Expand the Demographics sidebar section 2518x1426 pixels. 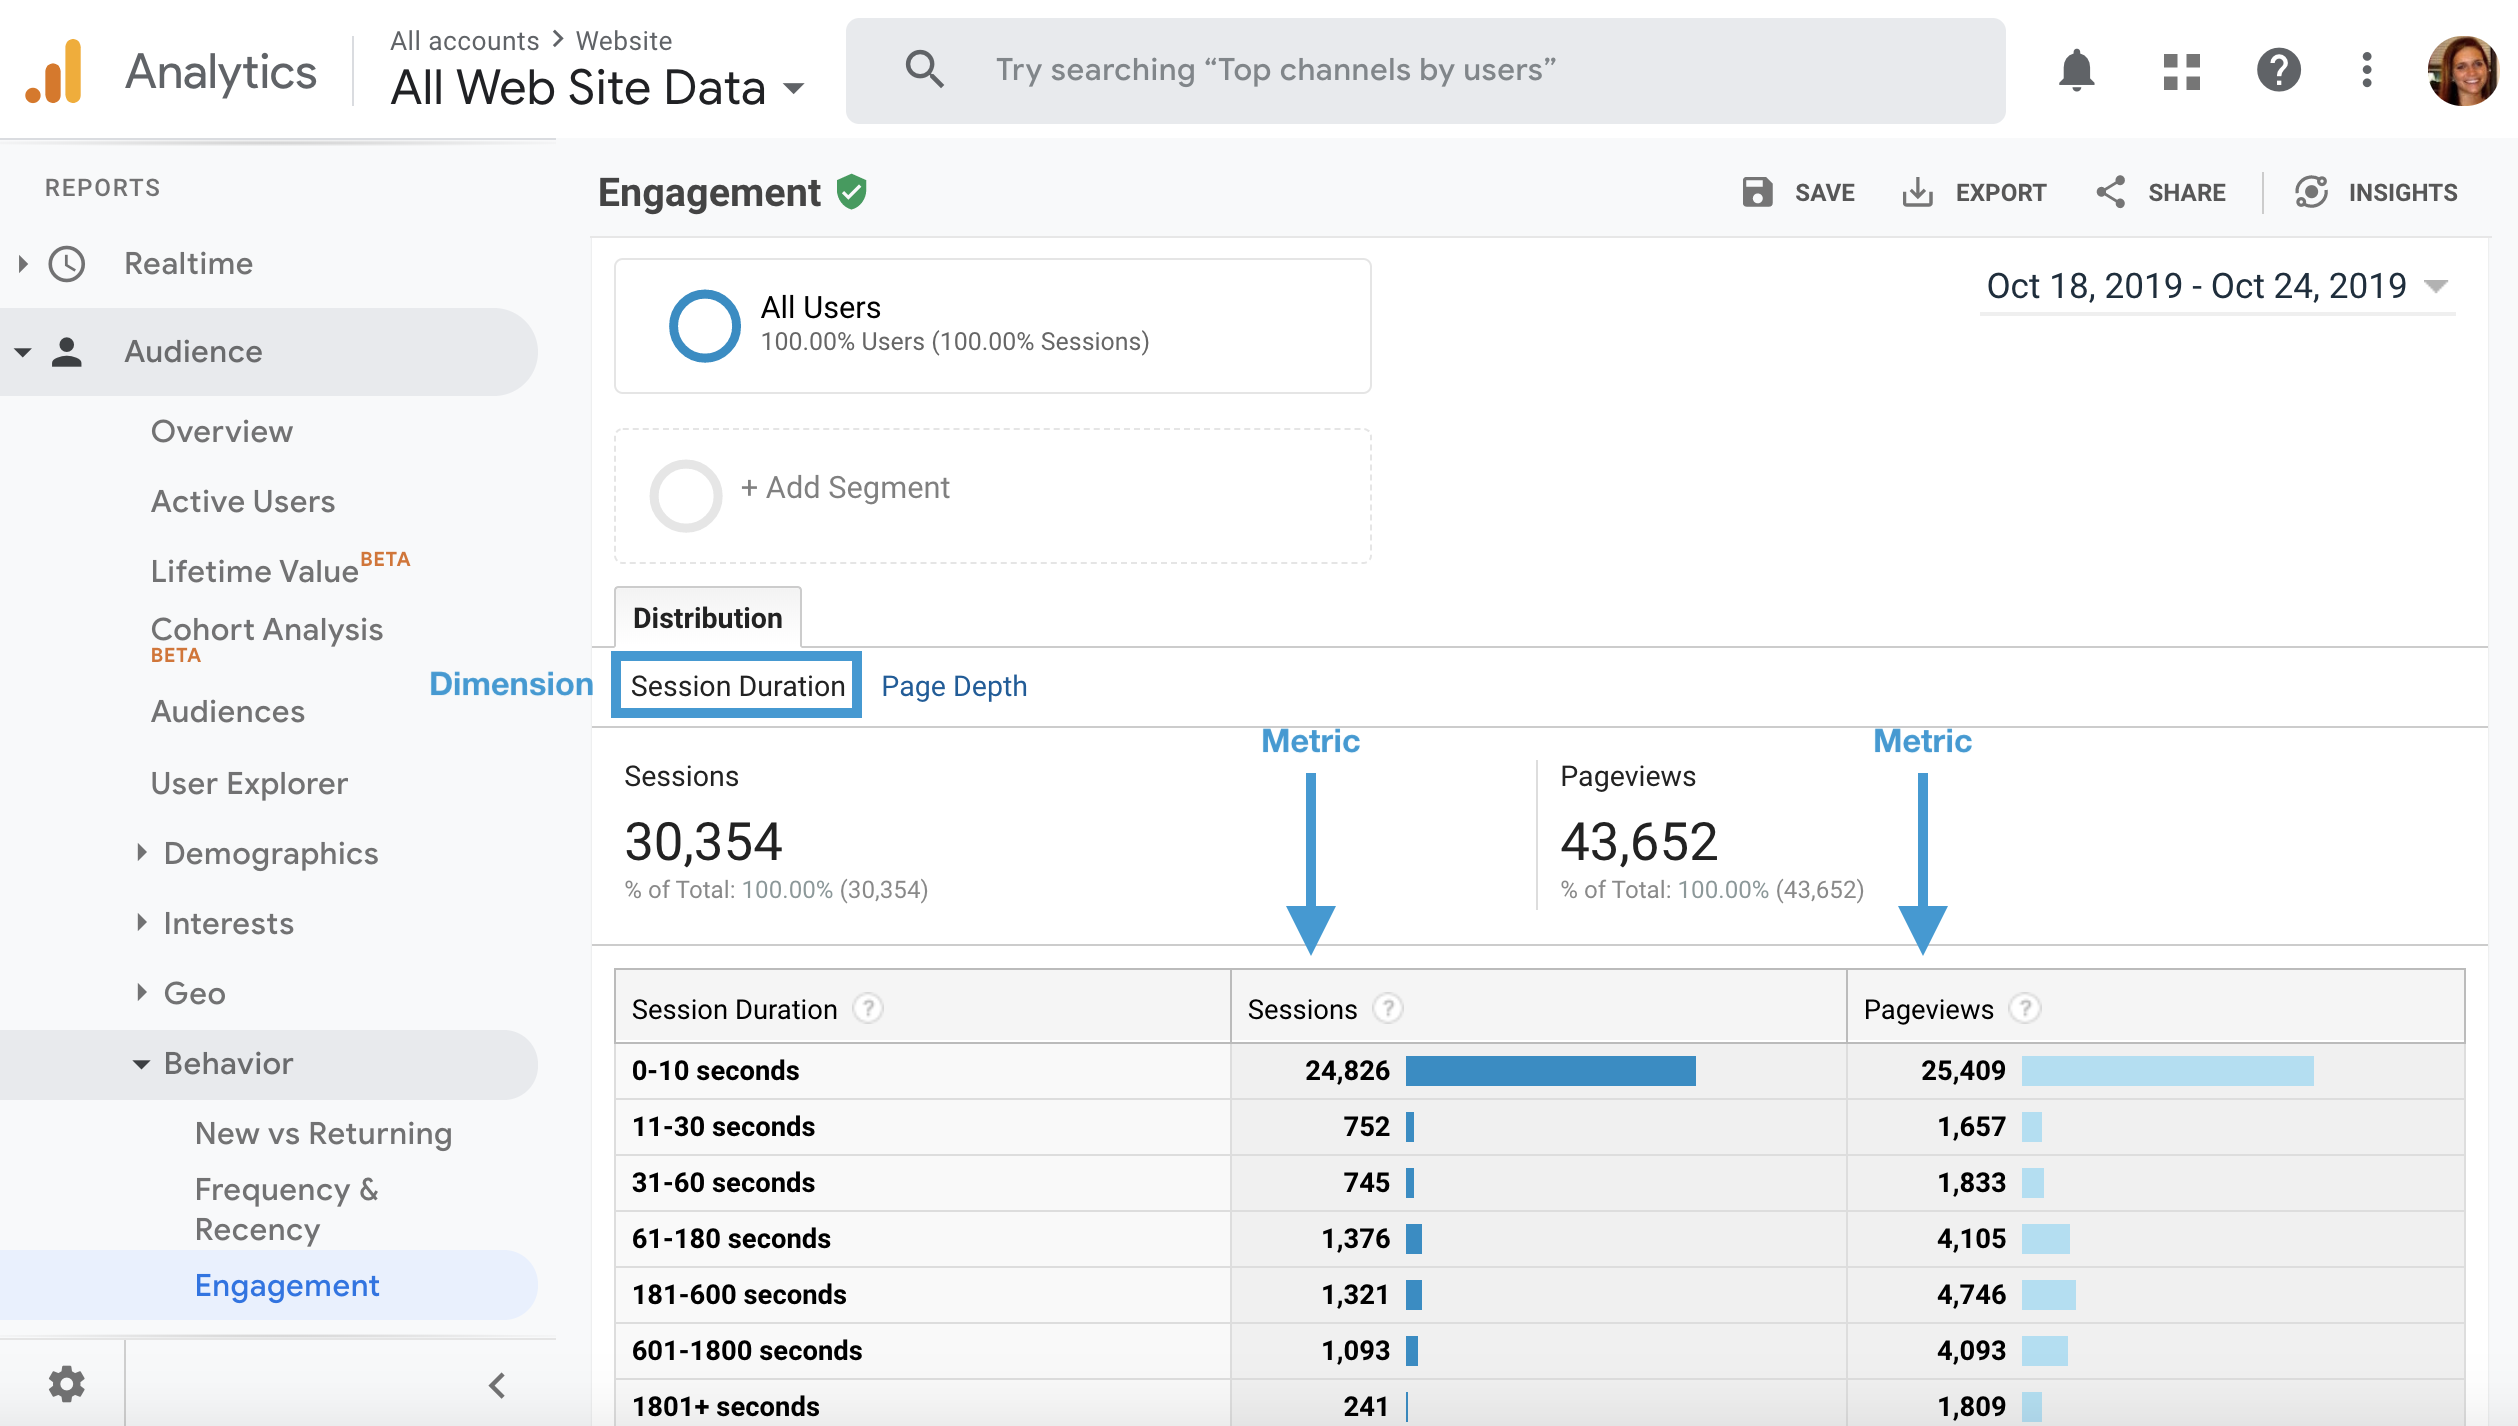point(270,853)
